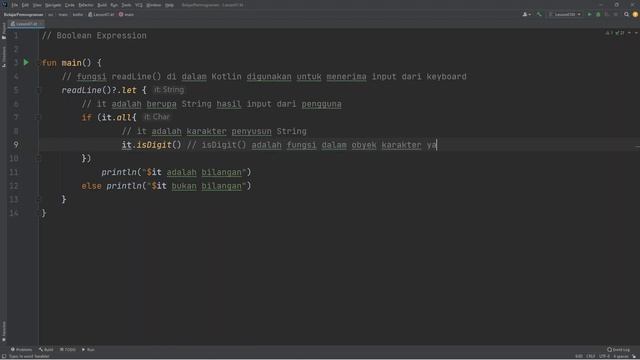Image resolution: width=640 pixels, height=360 pixels.
Task: Open the Run tool window at bottom
Action: click(88, 349)
